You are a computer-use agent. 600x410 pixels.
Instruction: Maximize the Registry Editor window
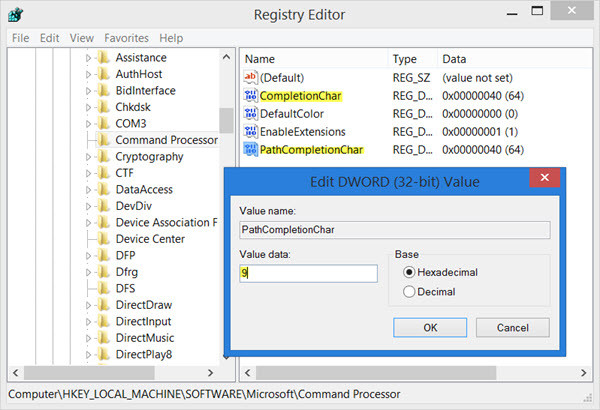click(537, 11)
